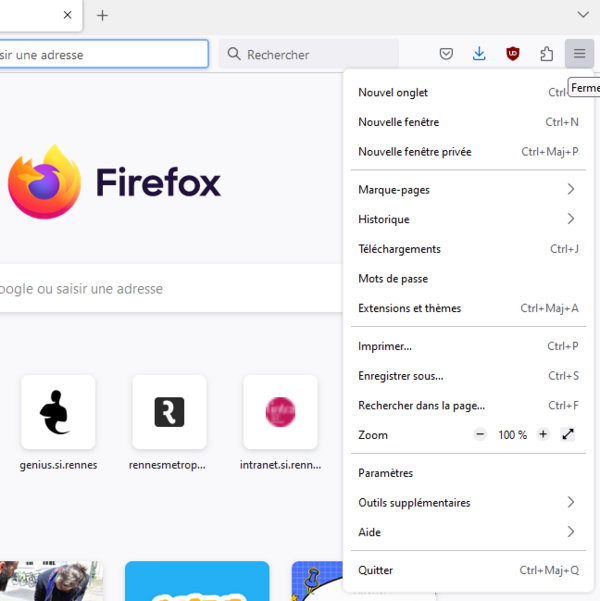The image size is (600, 601).
Task: Open a new tab with plus icon
Action: coord(102,15)
